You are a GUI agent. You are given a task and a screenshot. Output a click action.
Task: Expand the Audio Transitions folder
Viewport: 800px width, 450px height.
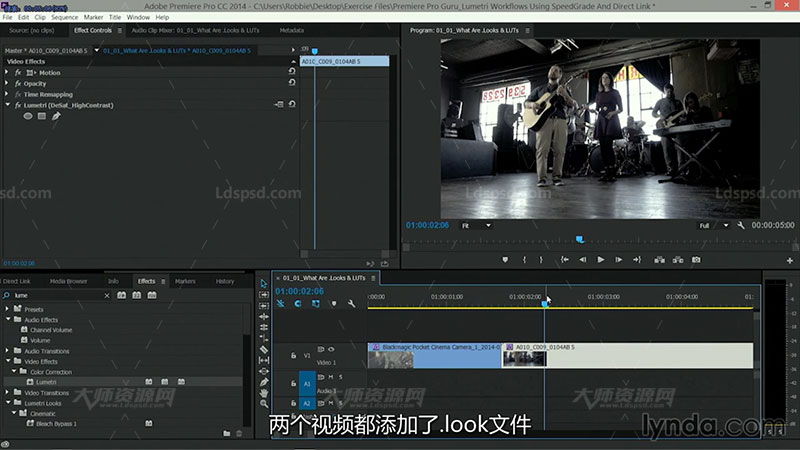coord(7,351)
